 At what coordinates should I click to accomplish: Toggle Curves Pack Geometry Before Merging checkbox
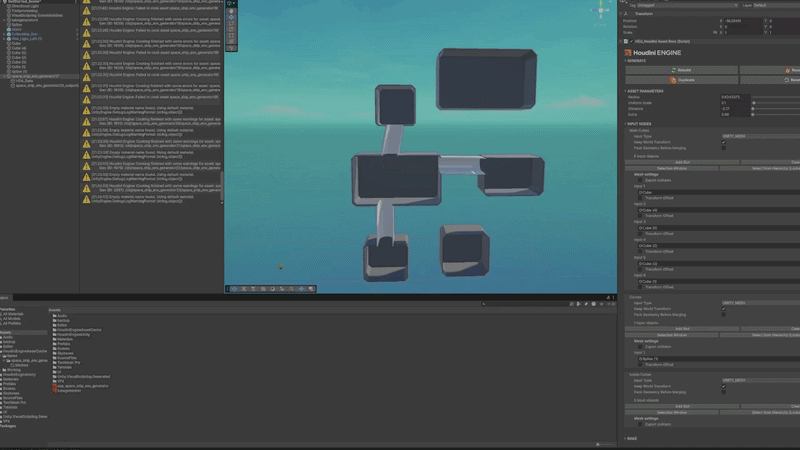(x=723, y=315)
